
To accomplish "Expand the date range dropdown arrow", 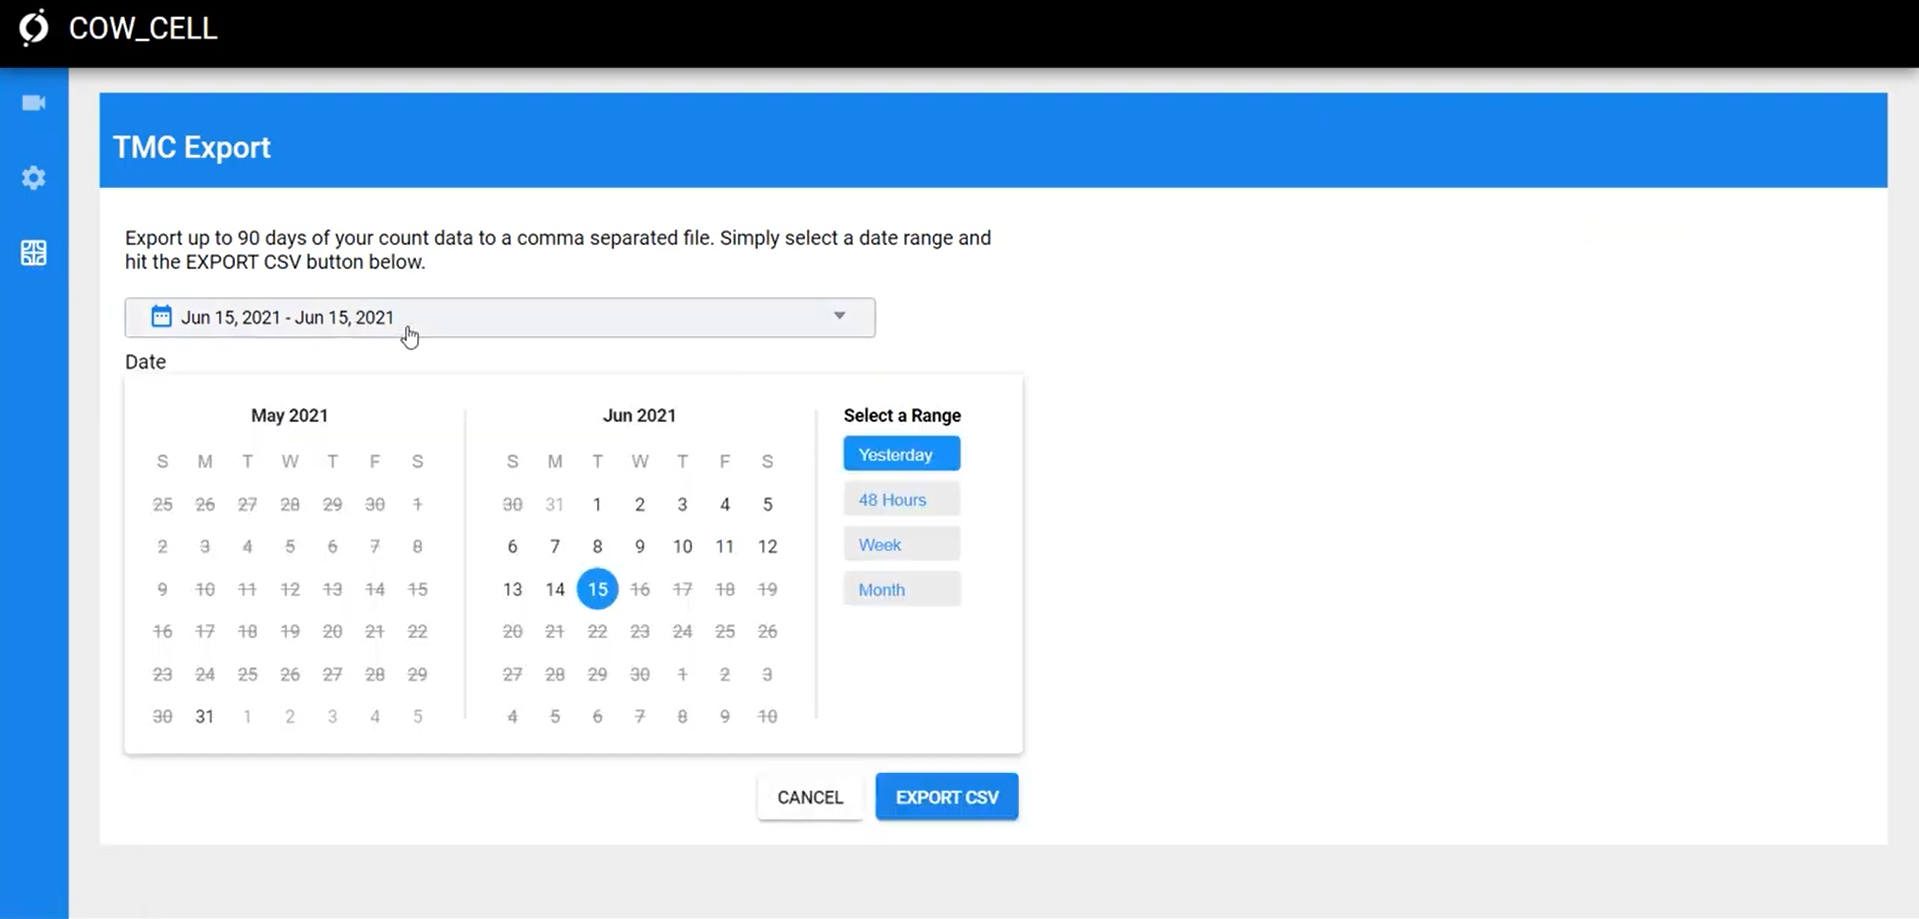I will tap(839, 316).
